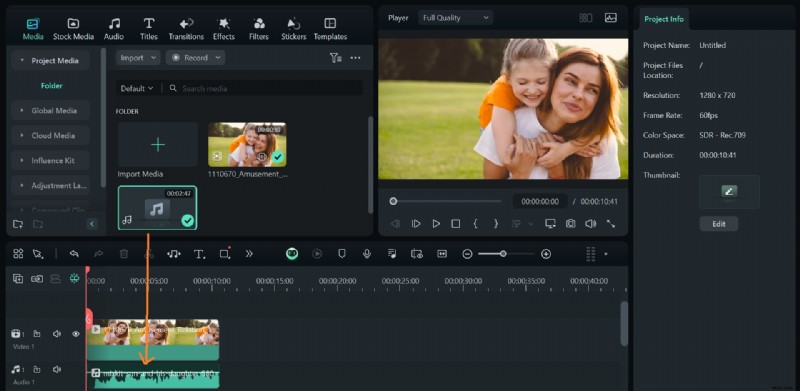800x391 pixels.
Task: Open the Templates tab
Action: tap(330, 29)
